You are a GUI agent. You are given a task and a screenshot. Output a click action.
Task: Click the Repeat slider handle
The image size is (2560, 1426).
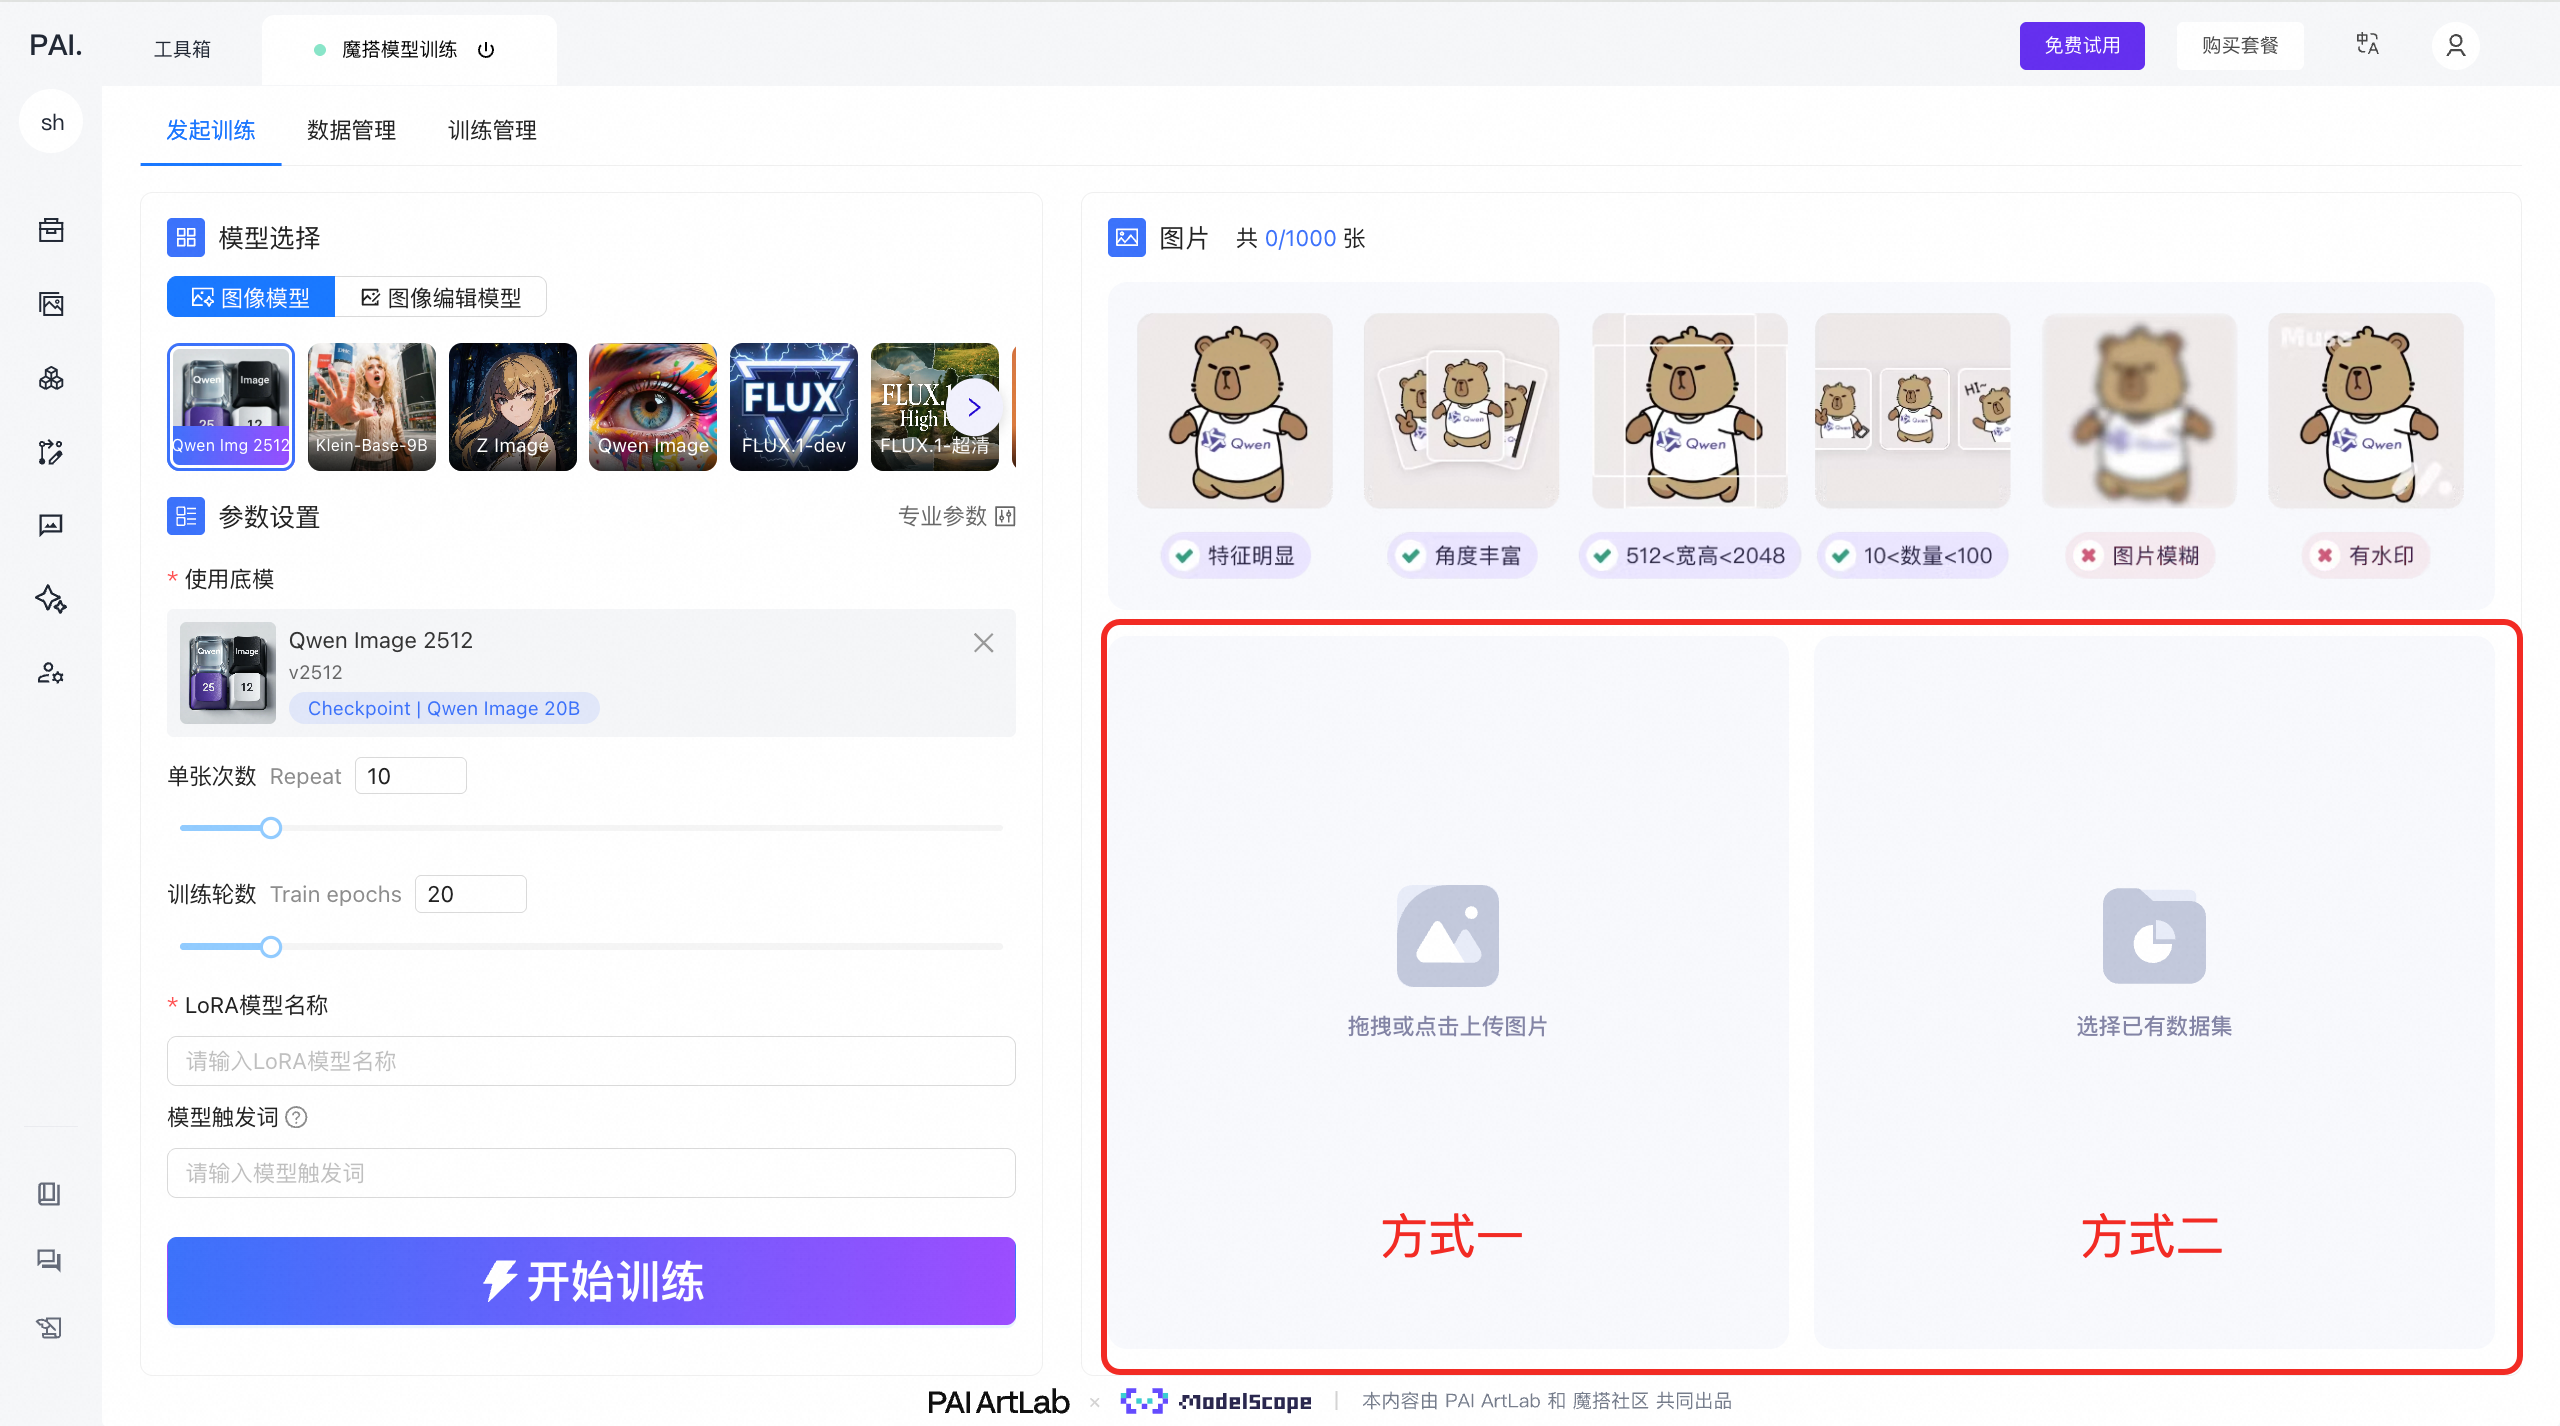(271, 828)
